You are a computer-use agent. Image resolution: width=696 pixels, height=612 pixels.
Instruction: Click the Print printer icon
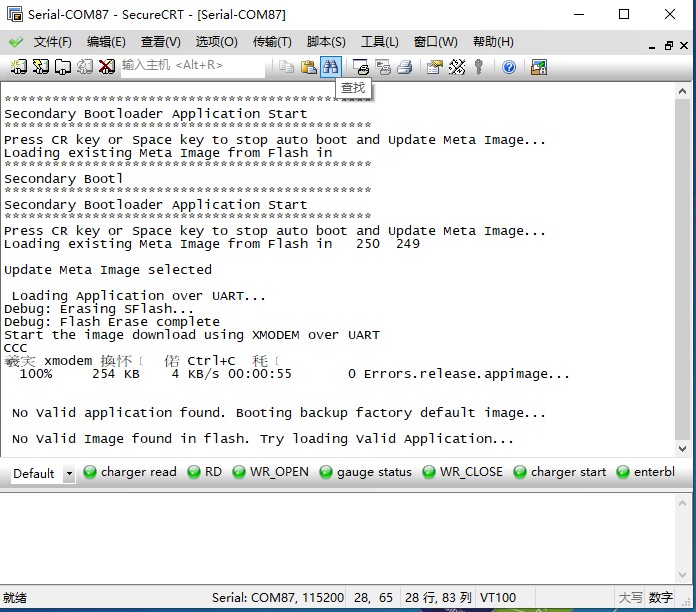click(404, 67)
